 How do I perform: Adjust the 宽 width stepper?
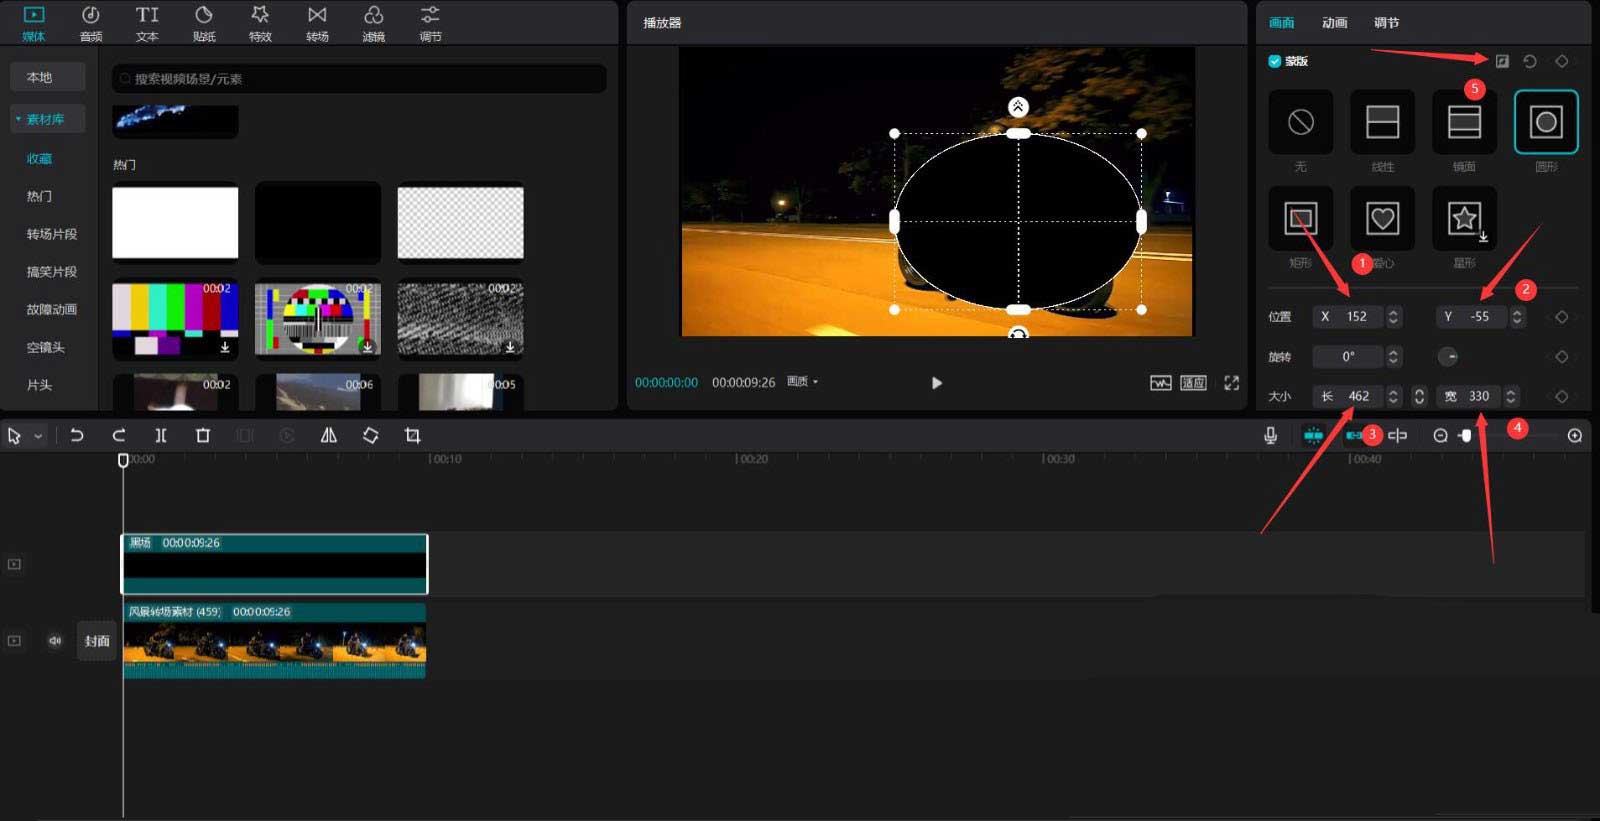[x=1511, y=397]
